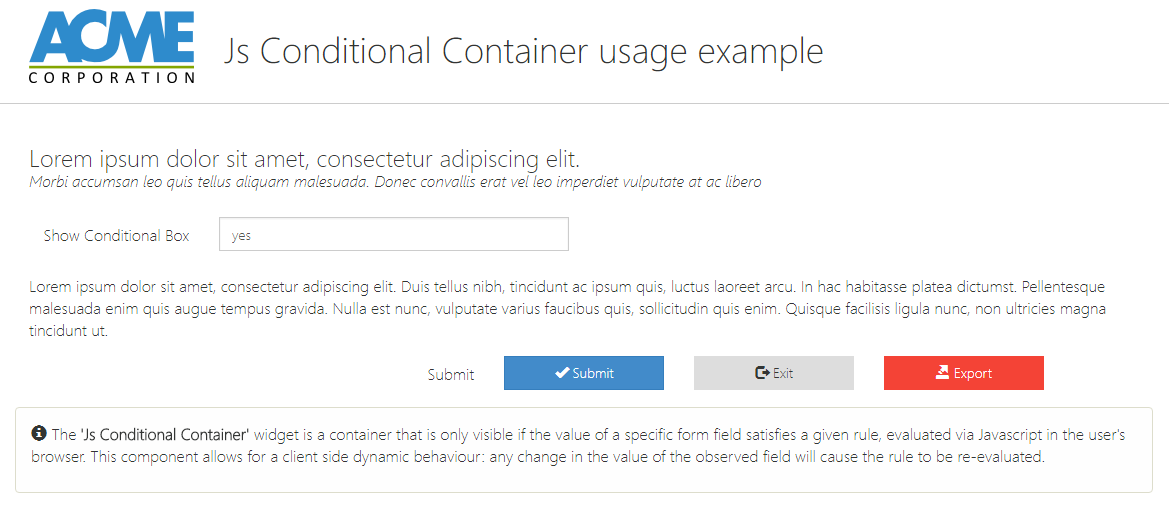Click the 'Export' text on the red button
Viewport: 1171px width, 517px height.
(973, 374)
